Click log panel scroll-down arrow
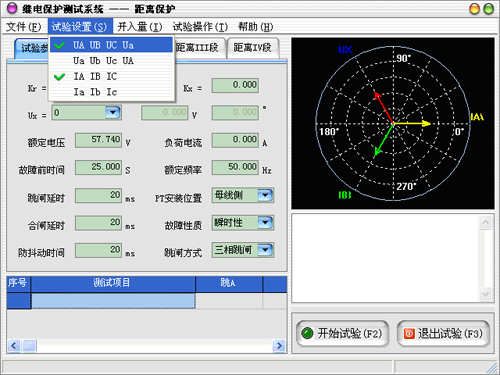The width and height of the screenshot is (500, 375). [x=485, y=294]
